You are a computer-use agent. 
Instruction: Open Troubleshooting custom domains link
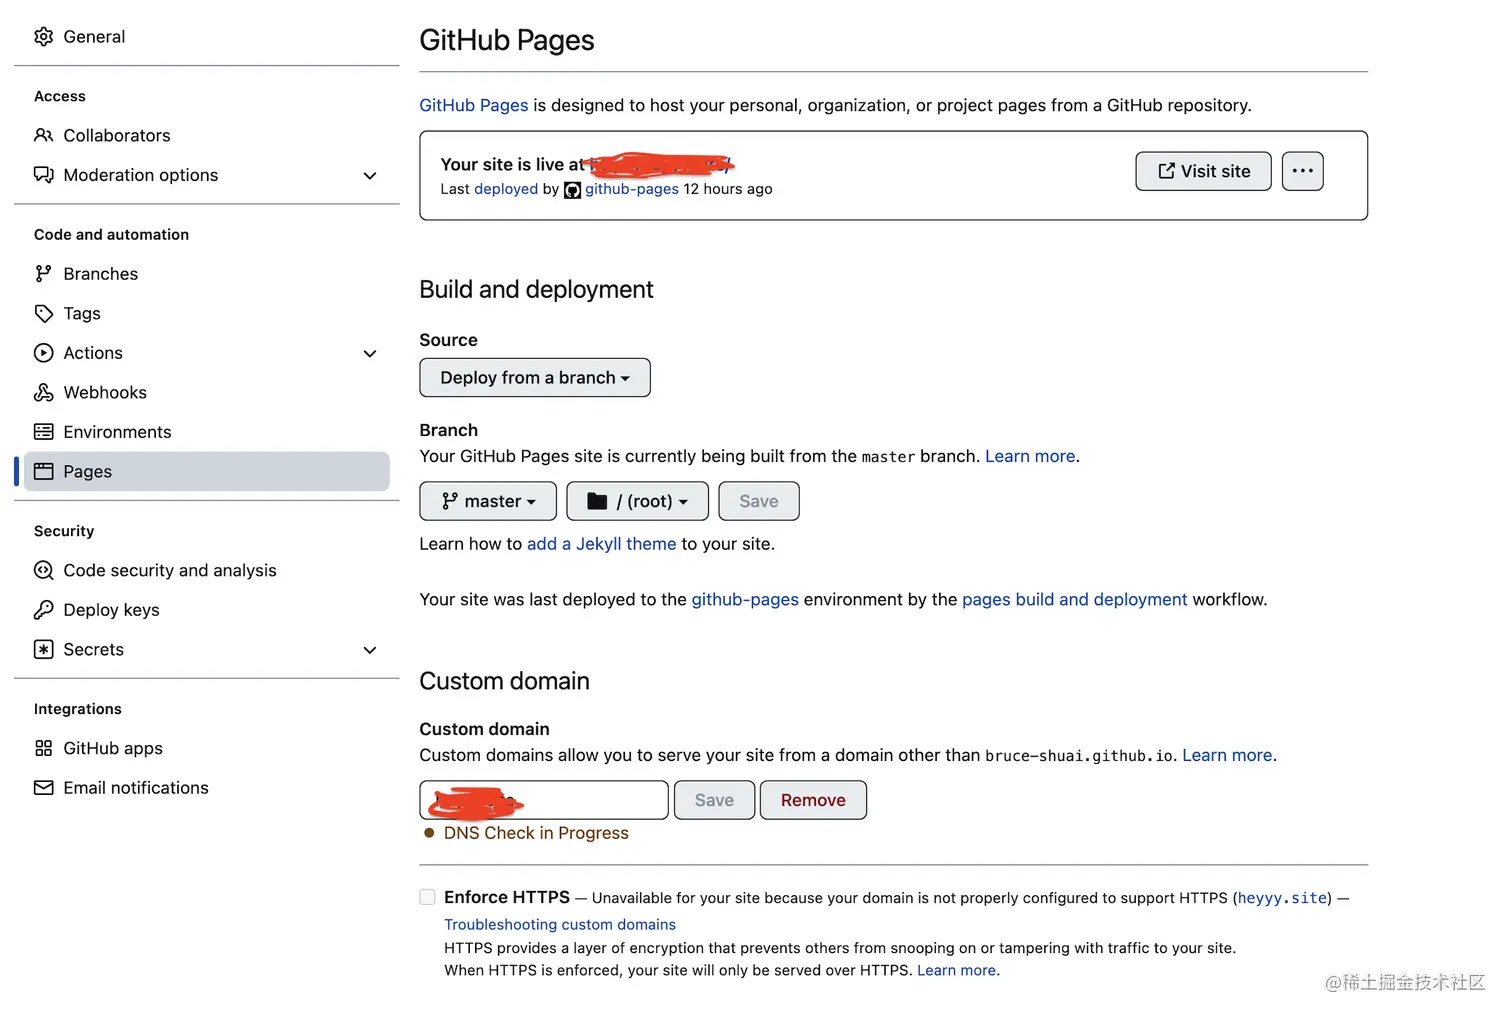(560, 925)
